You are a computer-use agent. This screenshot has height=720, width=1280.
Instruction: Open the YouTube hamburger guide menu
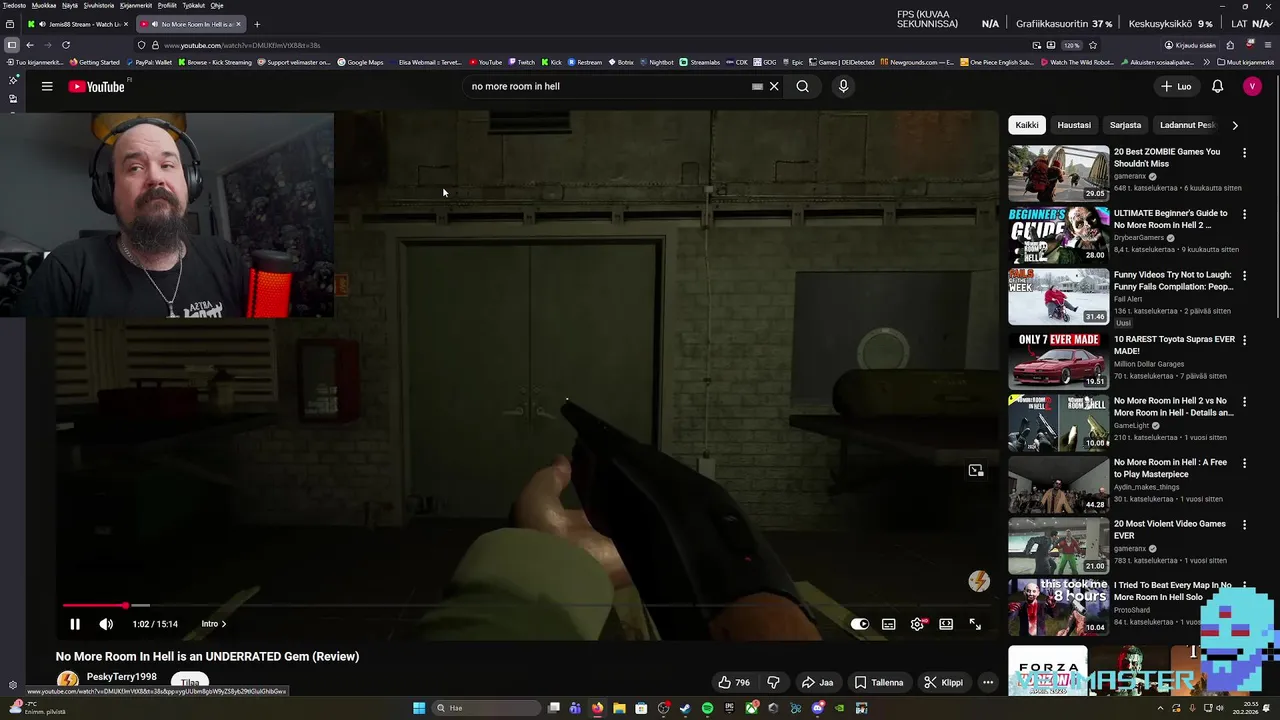pos(47,87)
